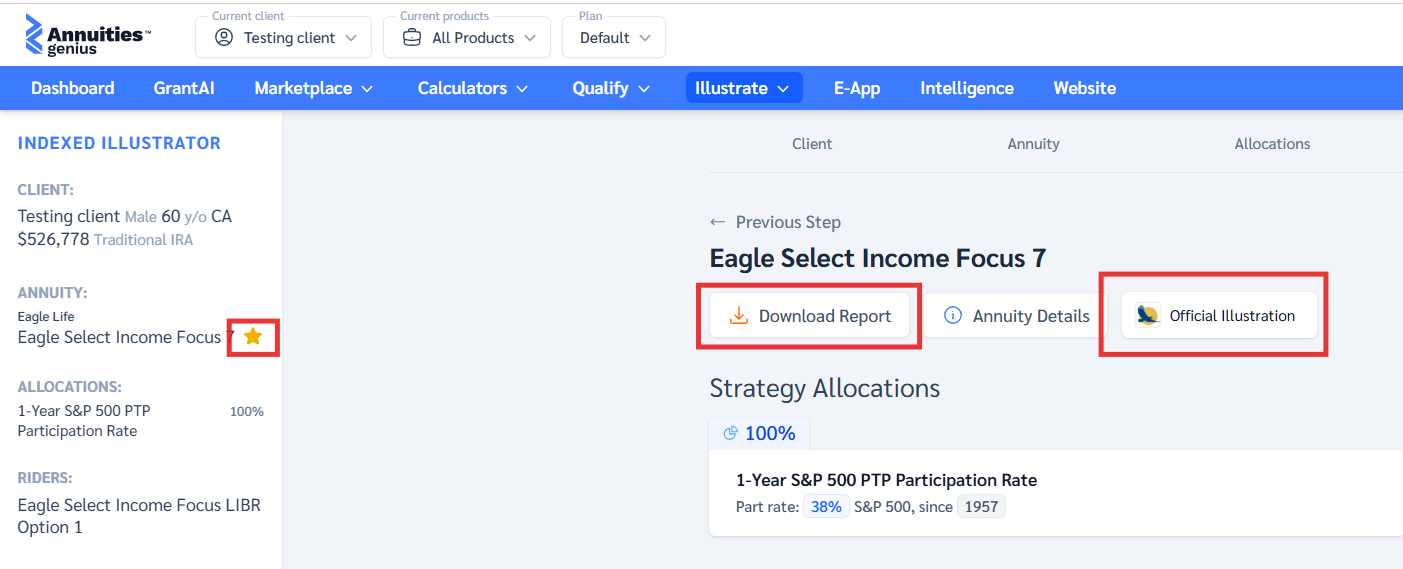
Task: Click the person icon in Current client
Action: [x=224, y=38]
